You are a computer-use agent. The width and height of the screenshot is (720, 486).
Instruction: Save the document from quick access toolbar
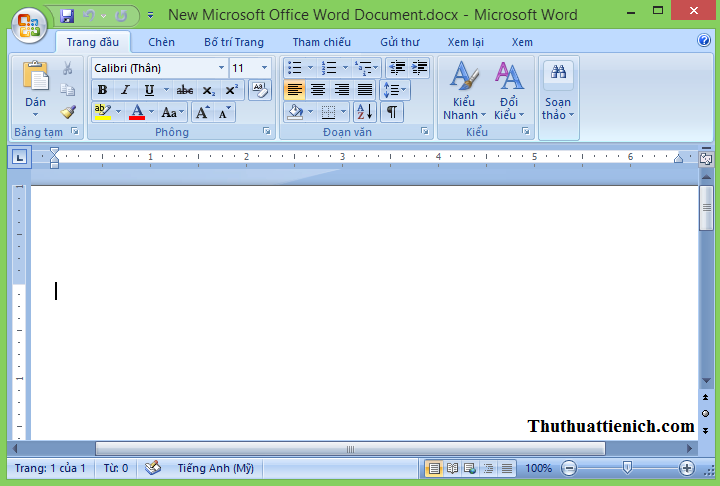(x=67, y=16)
